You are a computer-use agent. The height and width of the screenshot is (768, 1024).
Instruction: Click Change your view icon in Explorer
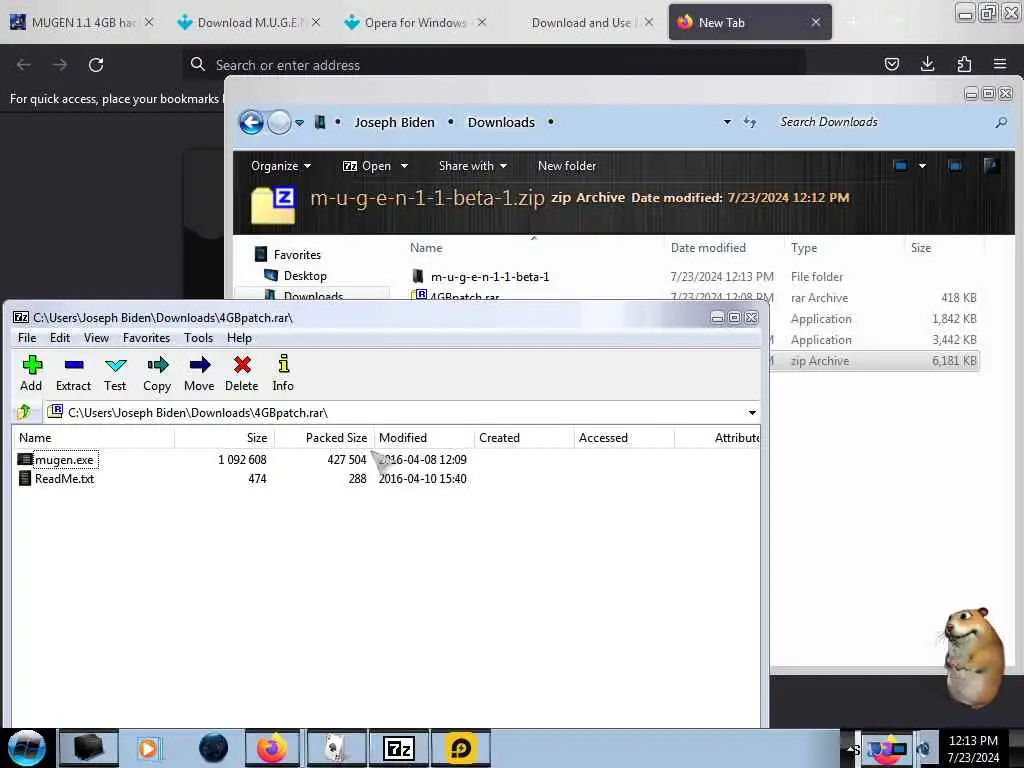(901, 166)
